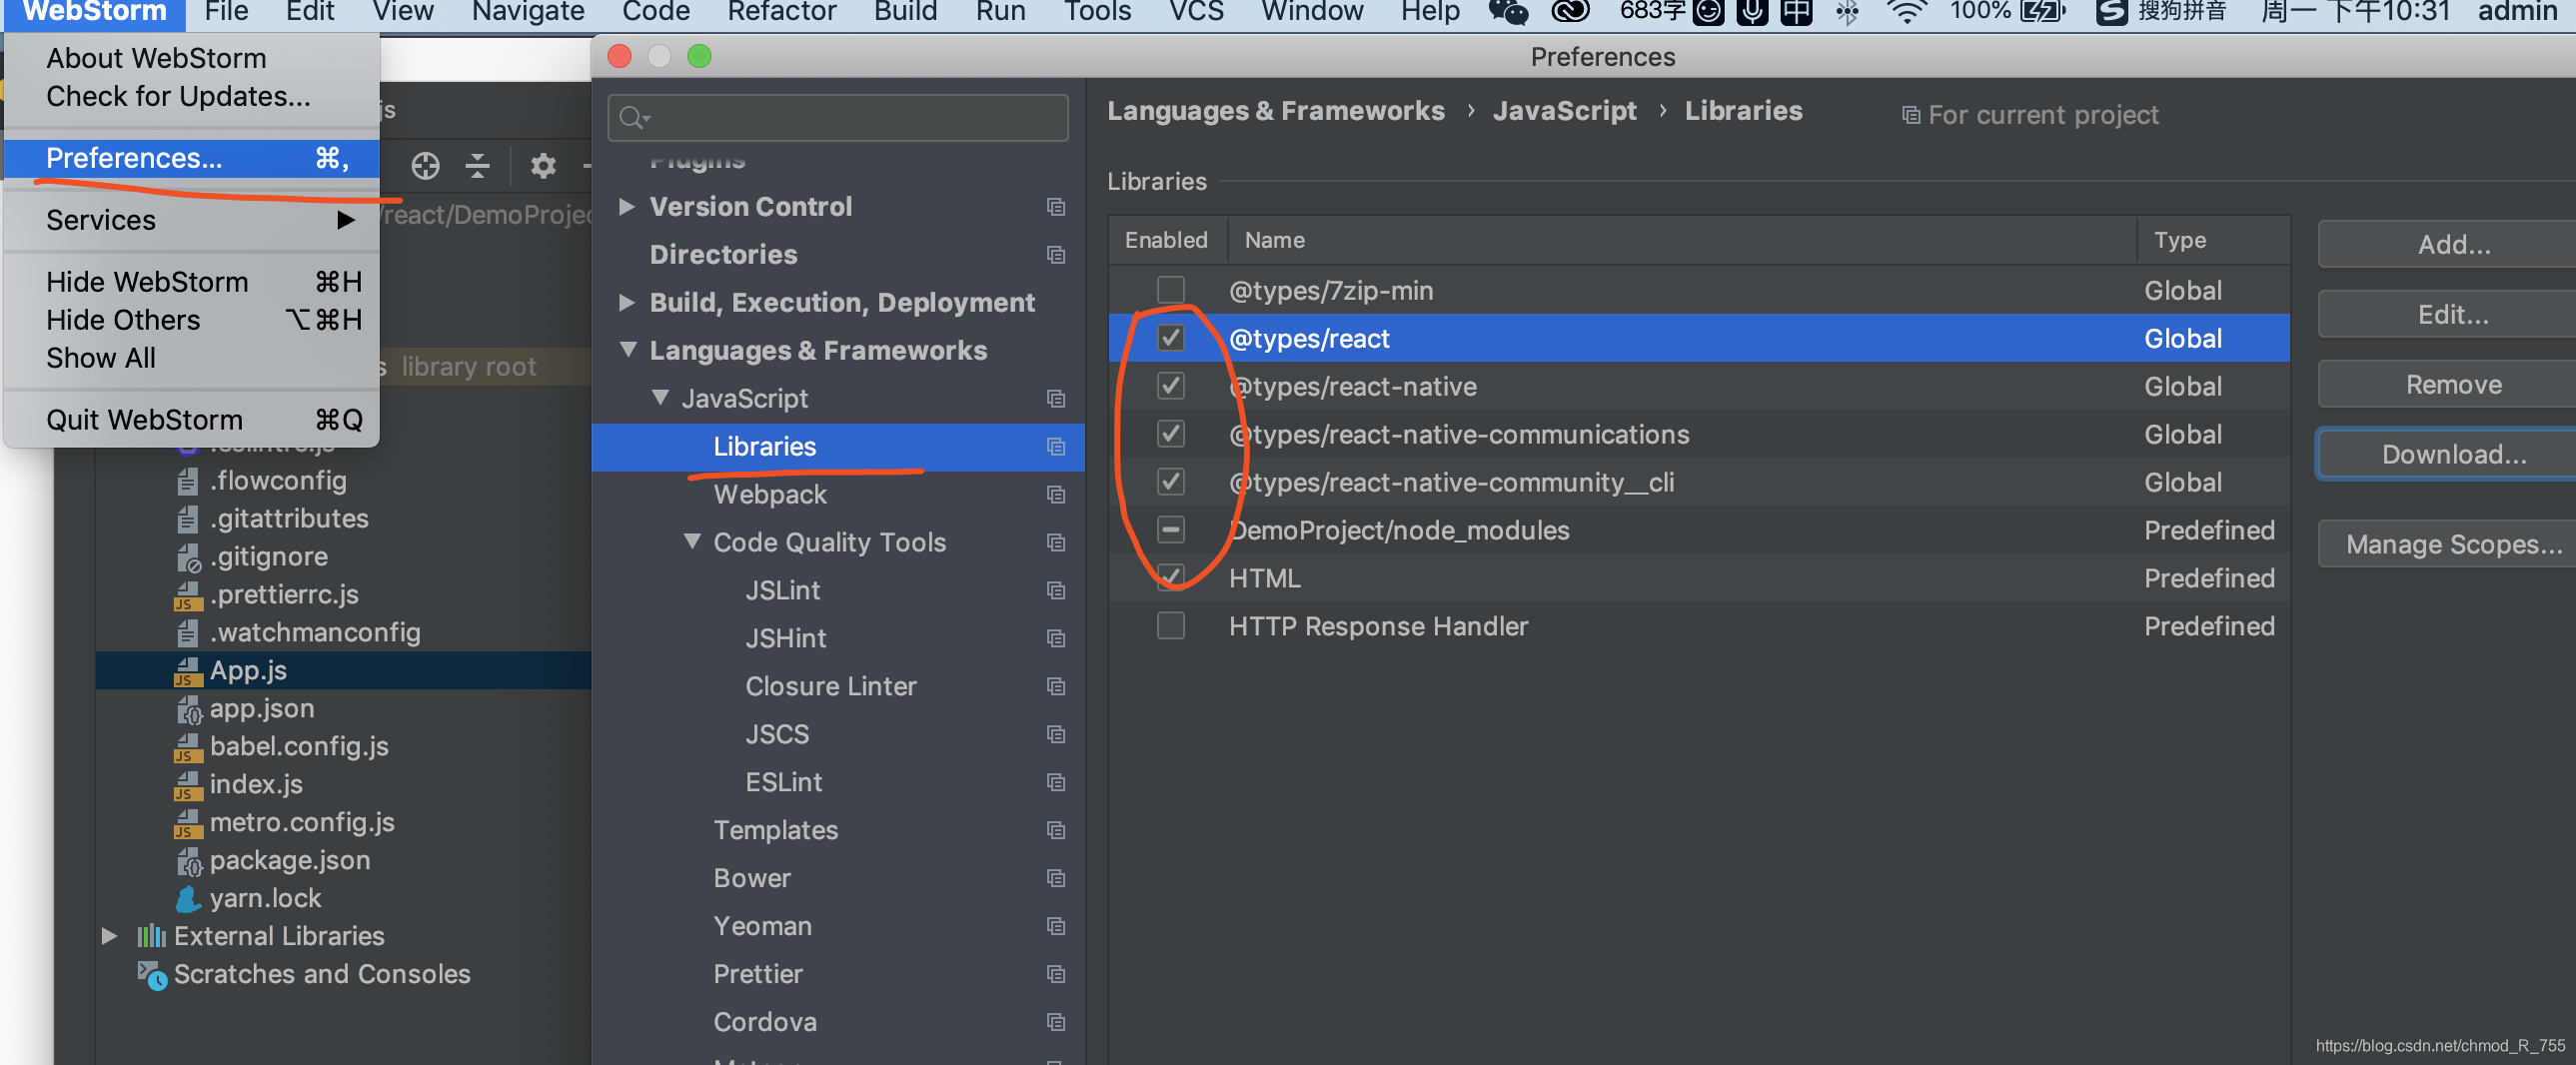
Task: Open the Refactor menu in menu bar
Action: tap(782, 12)
